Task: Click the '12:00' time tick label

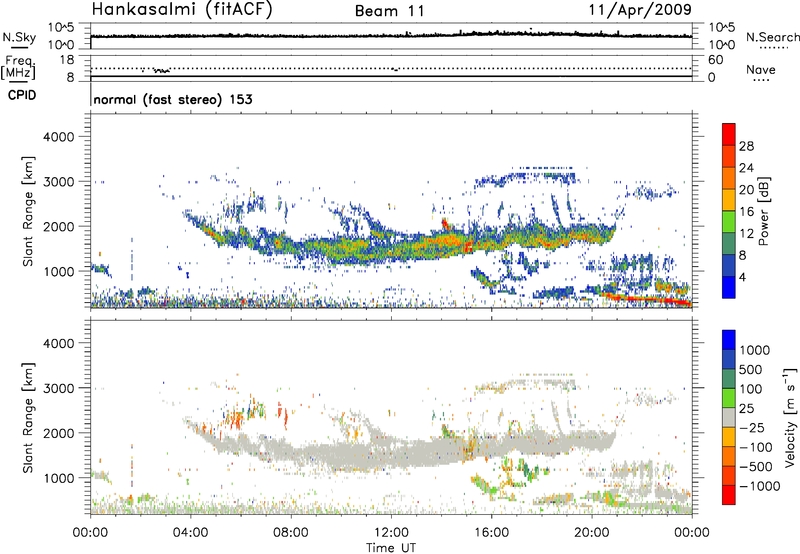Action: [x=391, y=533]
